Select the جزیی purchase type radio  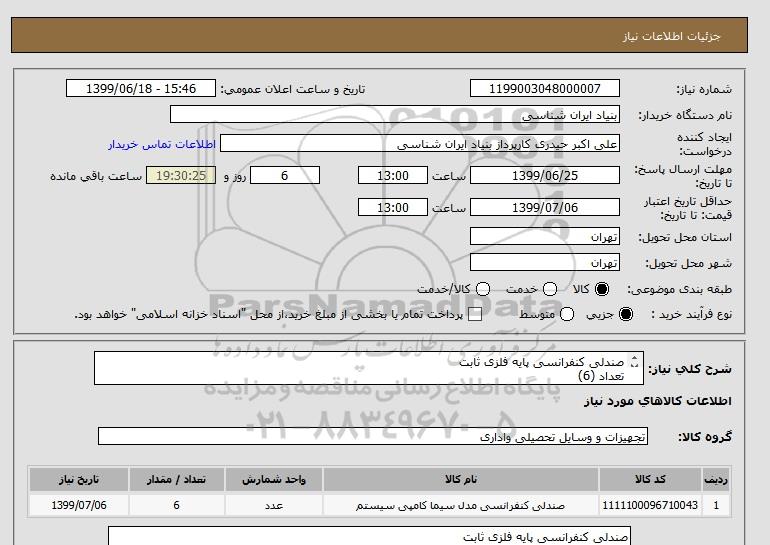pyautogui.click(x=626, y=314)
